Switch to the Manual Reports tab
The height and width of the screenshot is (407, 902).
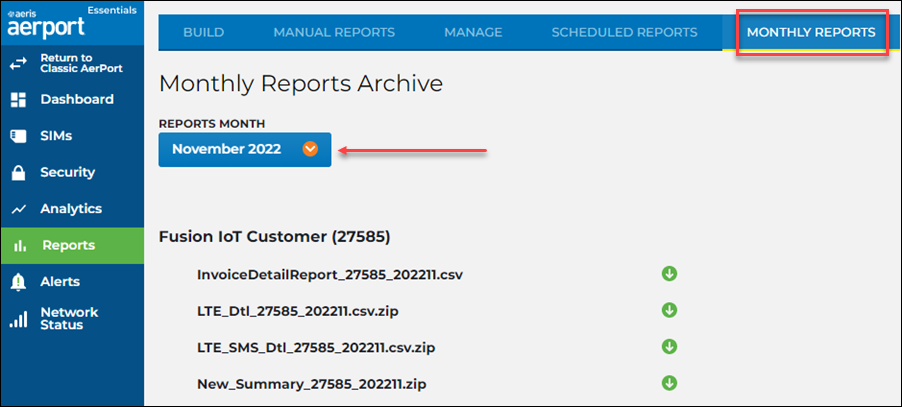pos(334,33)
